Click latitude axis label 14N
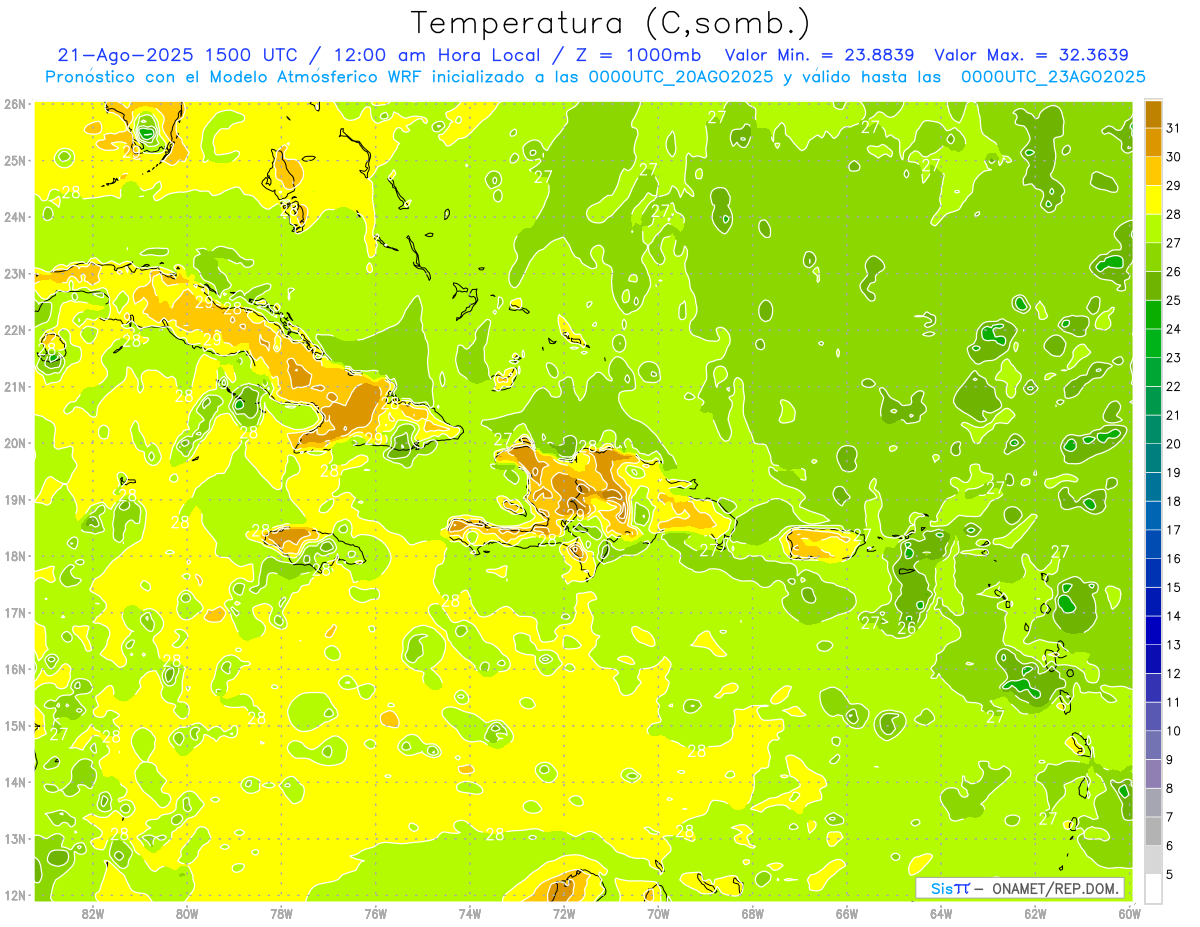Viewport: 1200px width, 927px height. point(14,782)
